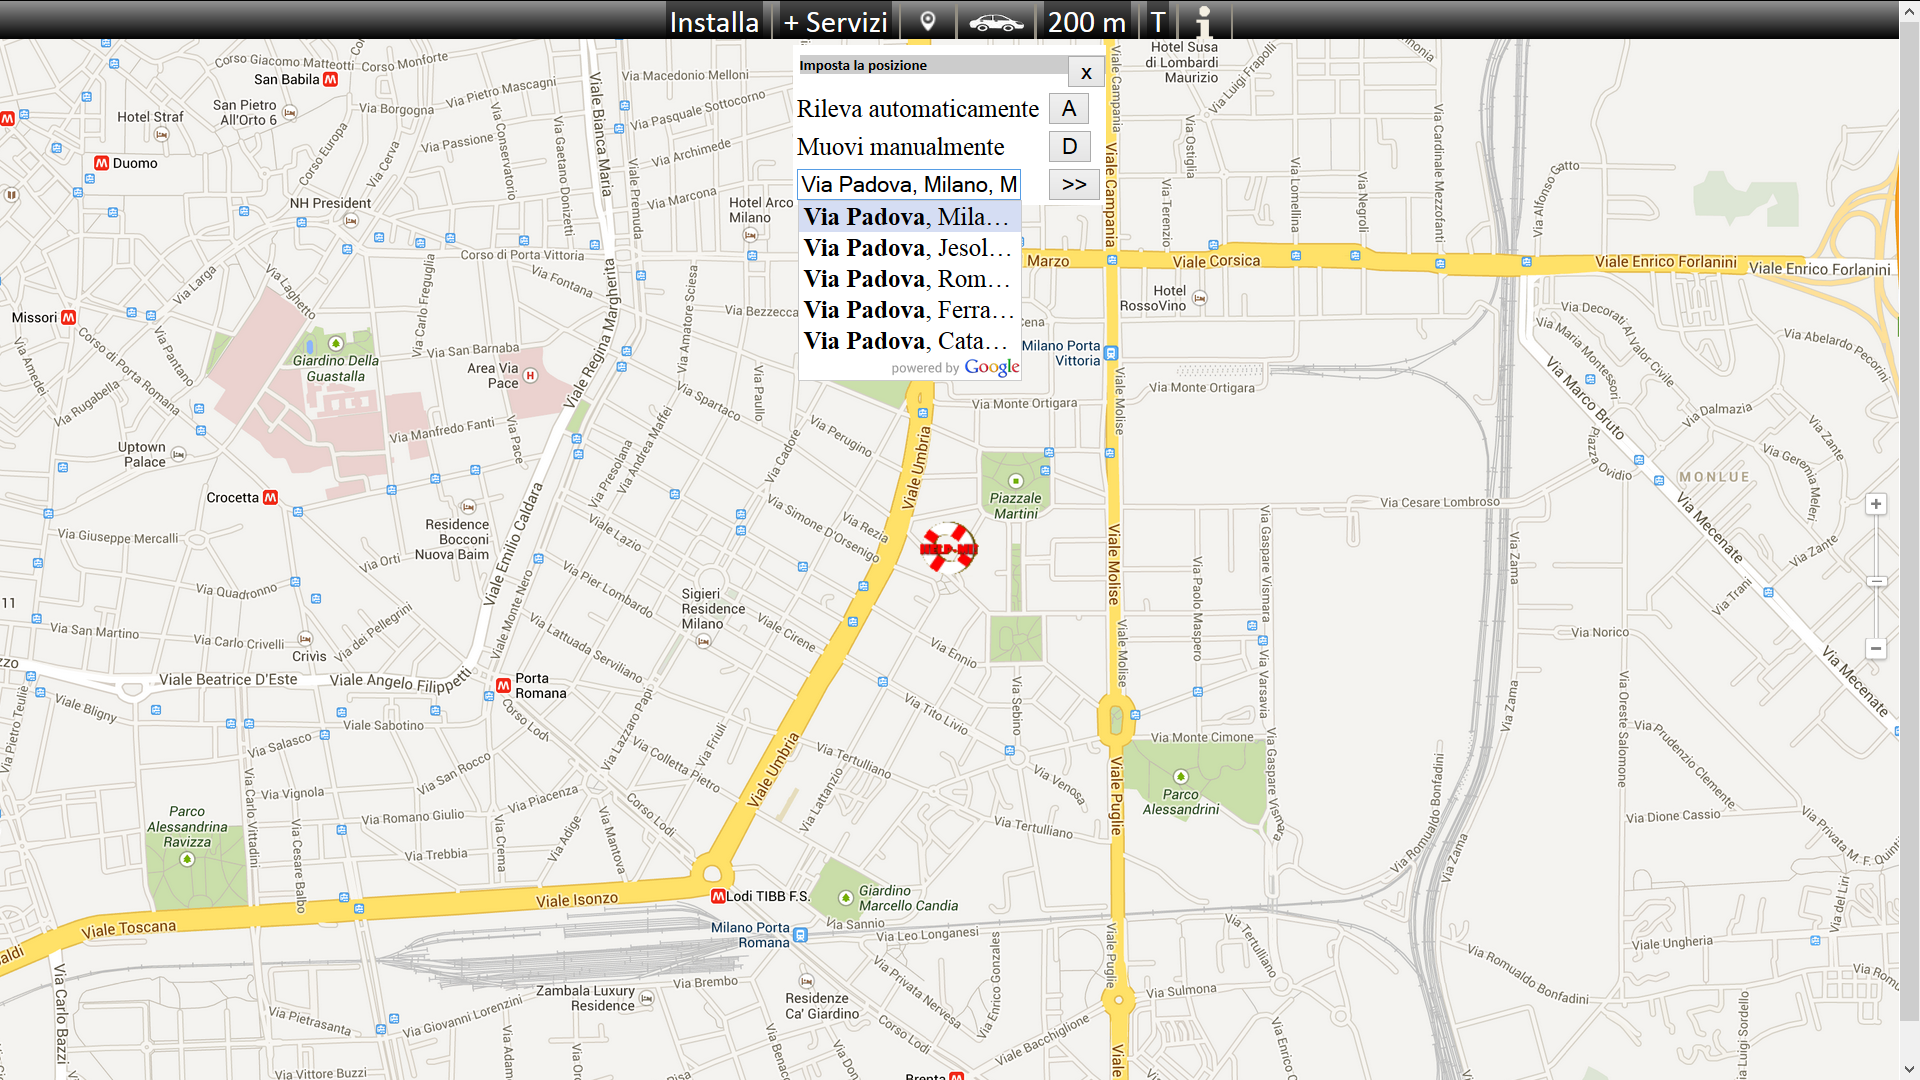
Task: Click the map zoom slider handle
Action: pyautogui.click(x=1876, y=581)
